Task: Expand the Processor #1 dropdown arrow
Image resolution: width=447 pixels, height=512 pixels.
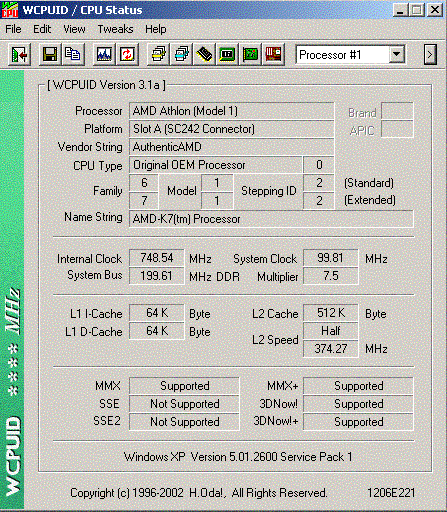Action: coord(397,54)
